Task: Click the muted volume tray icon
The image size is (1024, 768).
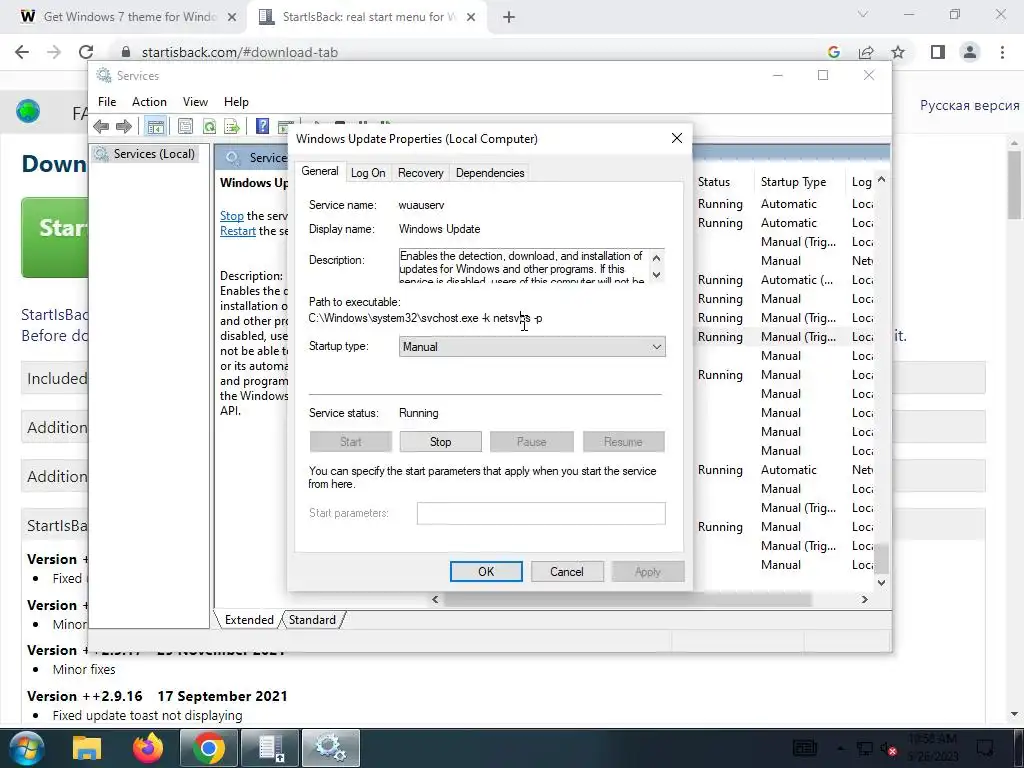Action: (888, 748)
